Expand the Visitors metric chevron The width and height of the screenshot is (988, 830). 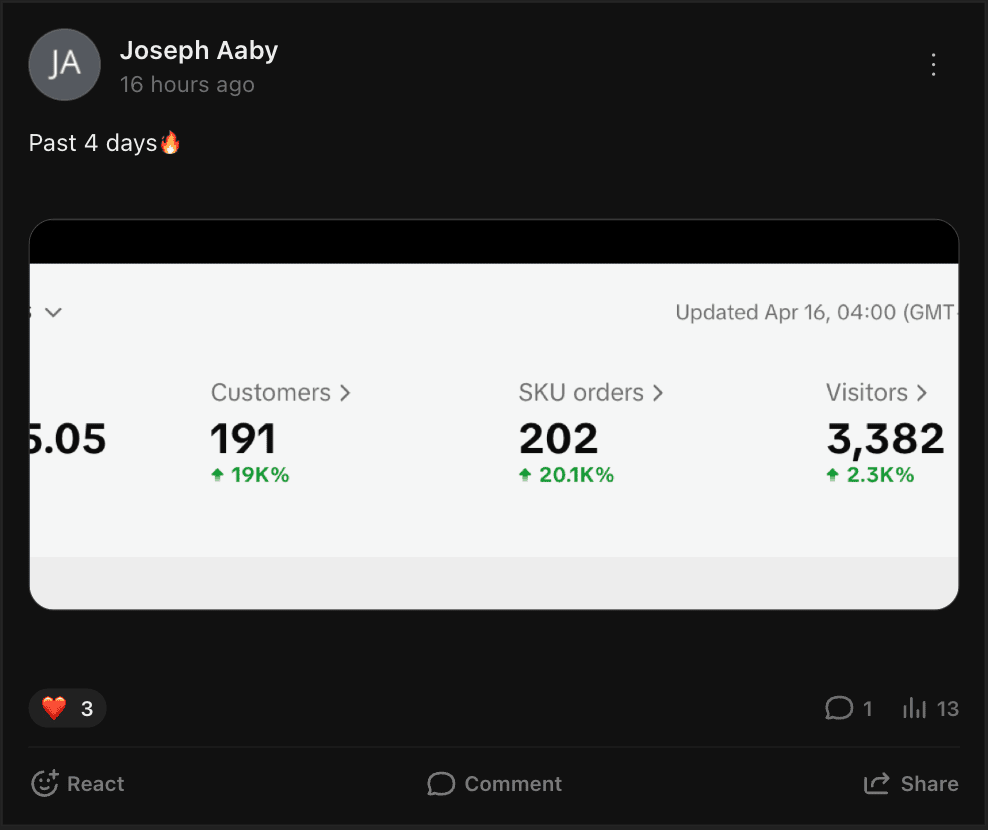(922, 393)
